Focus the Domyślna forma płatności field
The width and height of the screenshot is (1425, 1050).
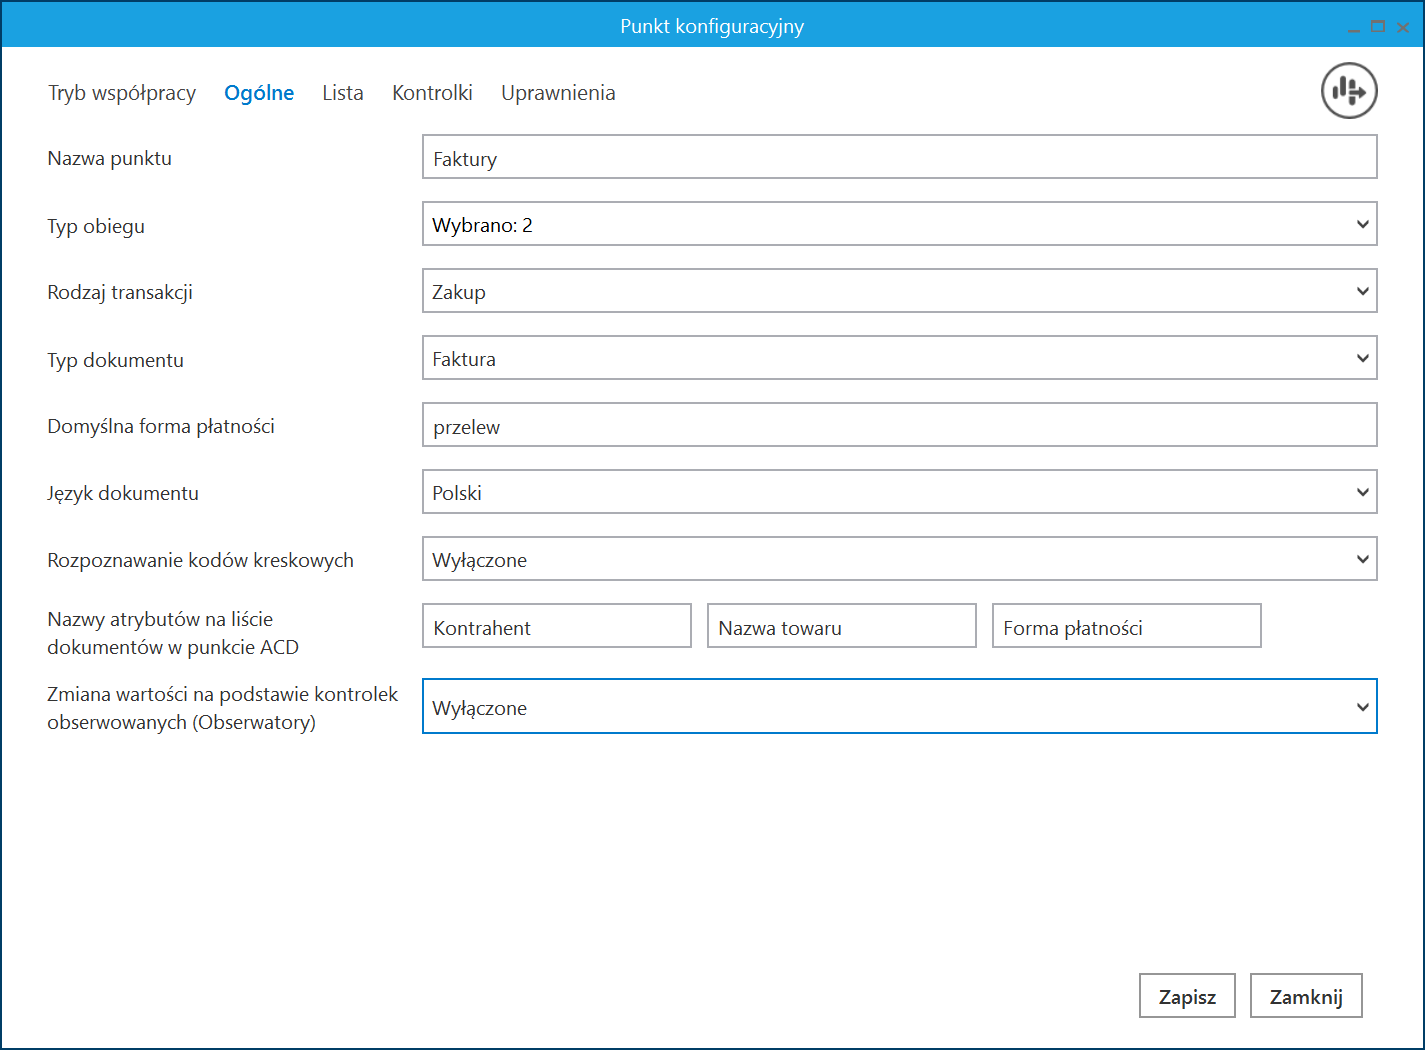899,426
